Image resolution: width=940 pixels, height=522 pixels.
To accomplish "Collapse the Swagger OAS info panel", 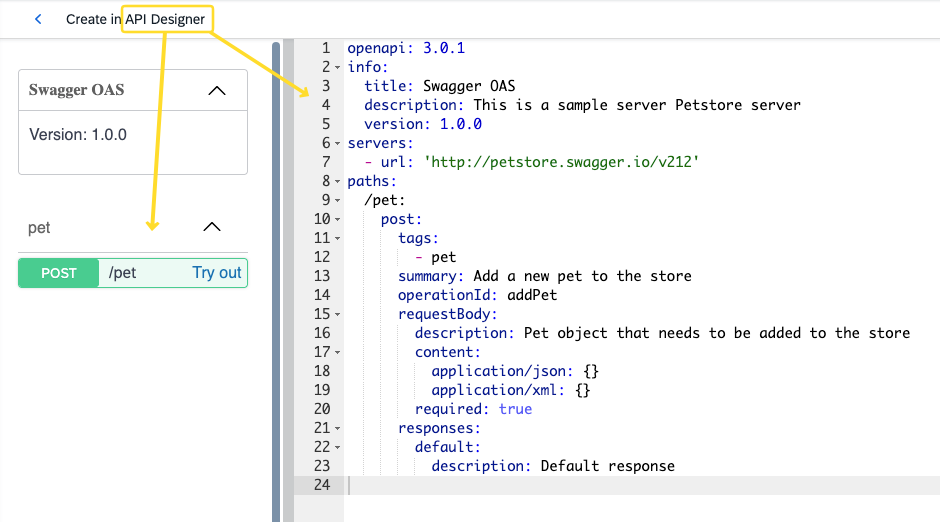I will point(216,91).
